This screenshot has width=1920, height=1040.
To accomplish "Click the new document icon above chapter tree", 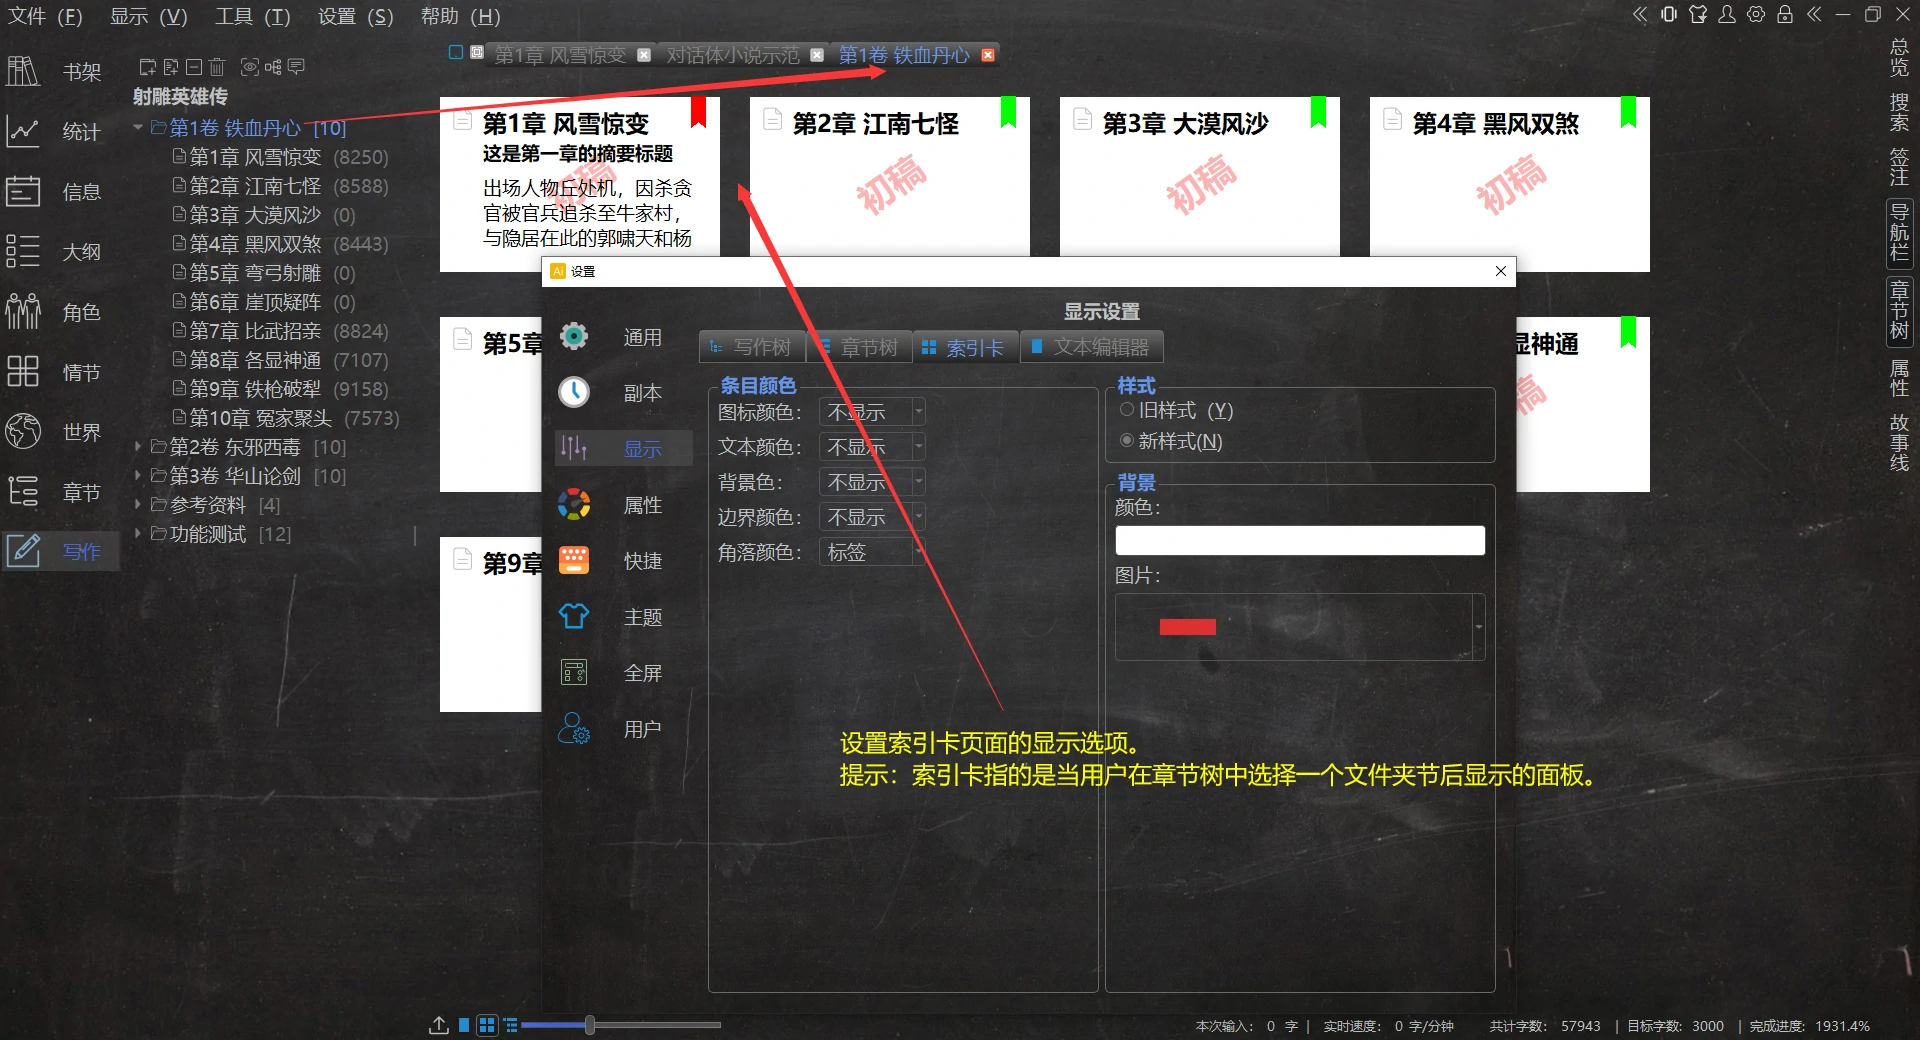I will pyautogui.click(x=171, y=67).
